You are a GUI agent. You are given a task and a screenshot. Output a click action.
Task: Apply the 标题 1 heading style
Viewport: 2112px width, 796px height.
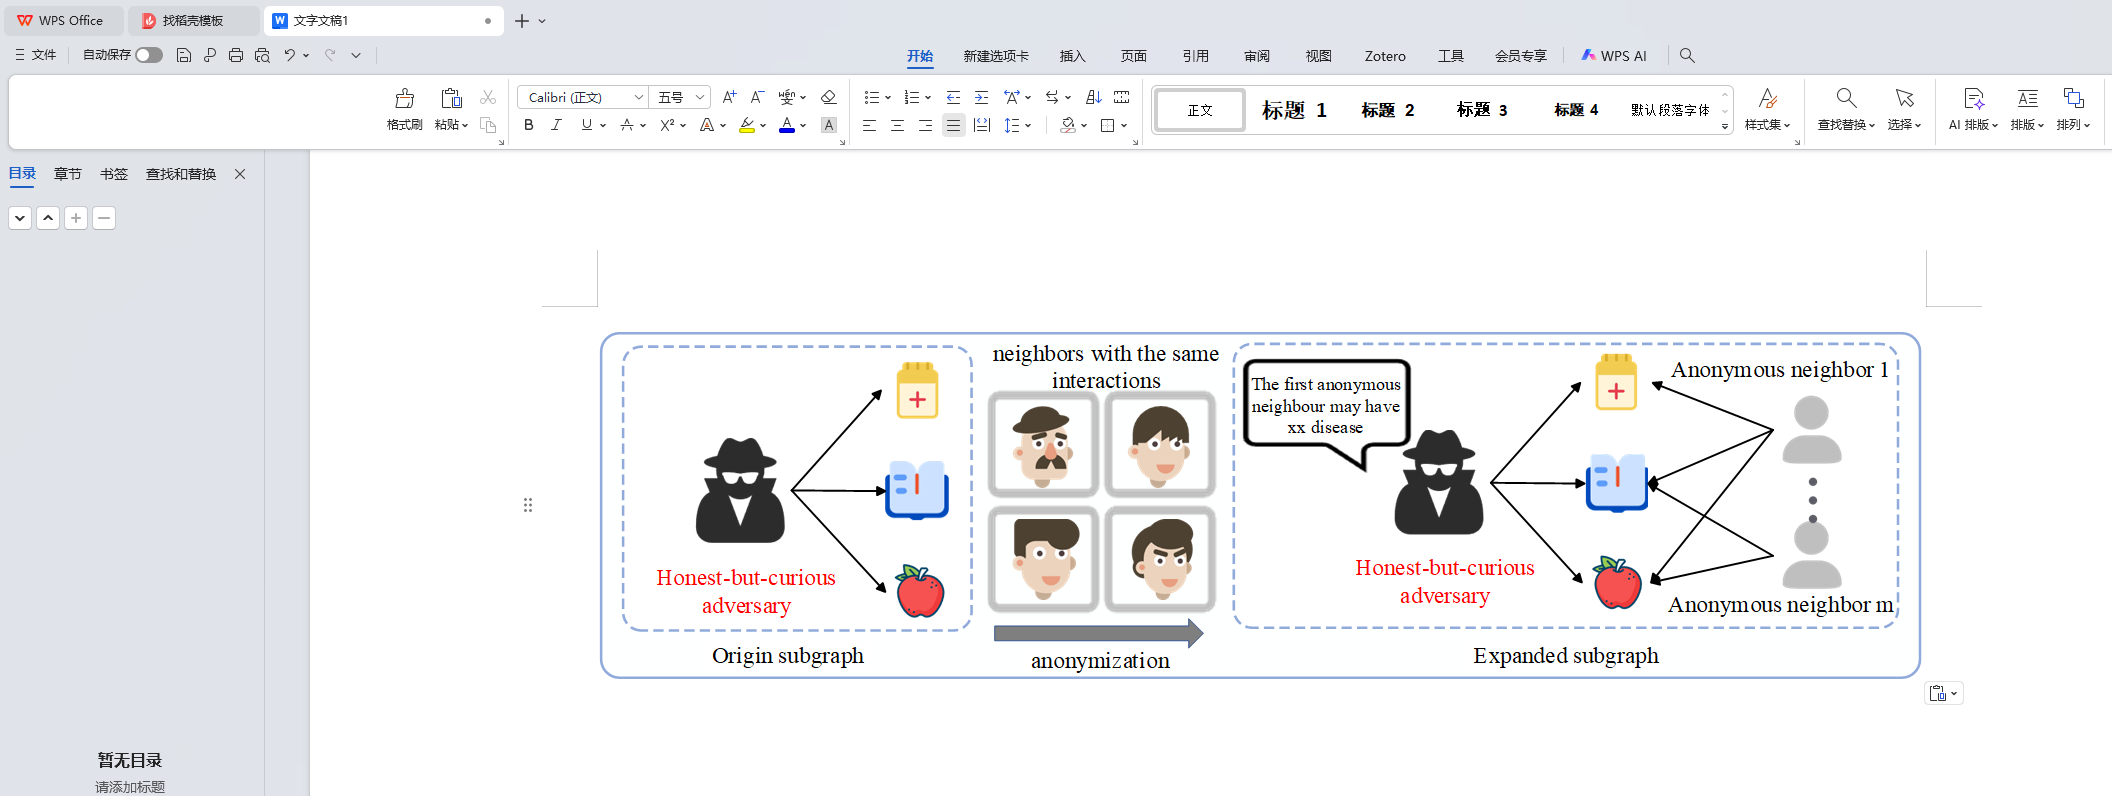click(1294, 110)
